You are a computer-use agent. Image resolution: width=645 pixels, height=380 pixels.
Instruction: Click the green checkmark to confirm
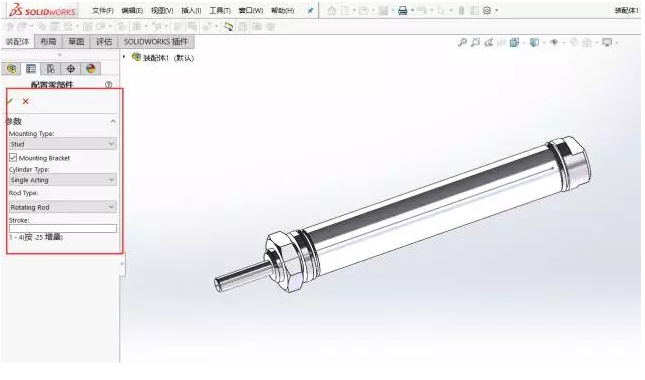pyautogui.click(x=10, y=101)
